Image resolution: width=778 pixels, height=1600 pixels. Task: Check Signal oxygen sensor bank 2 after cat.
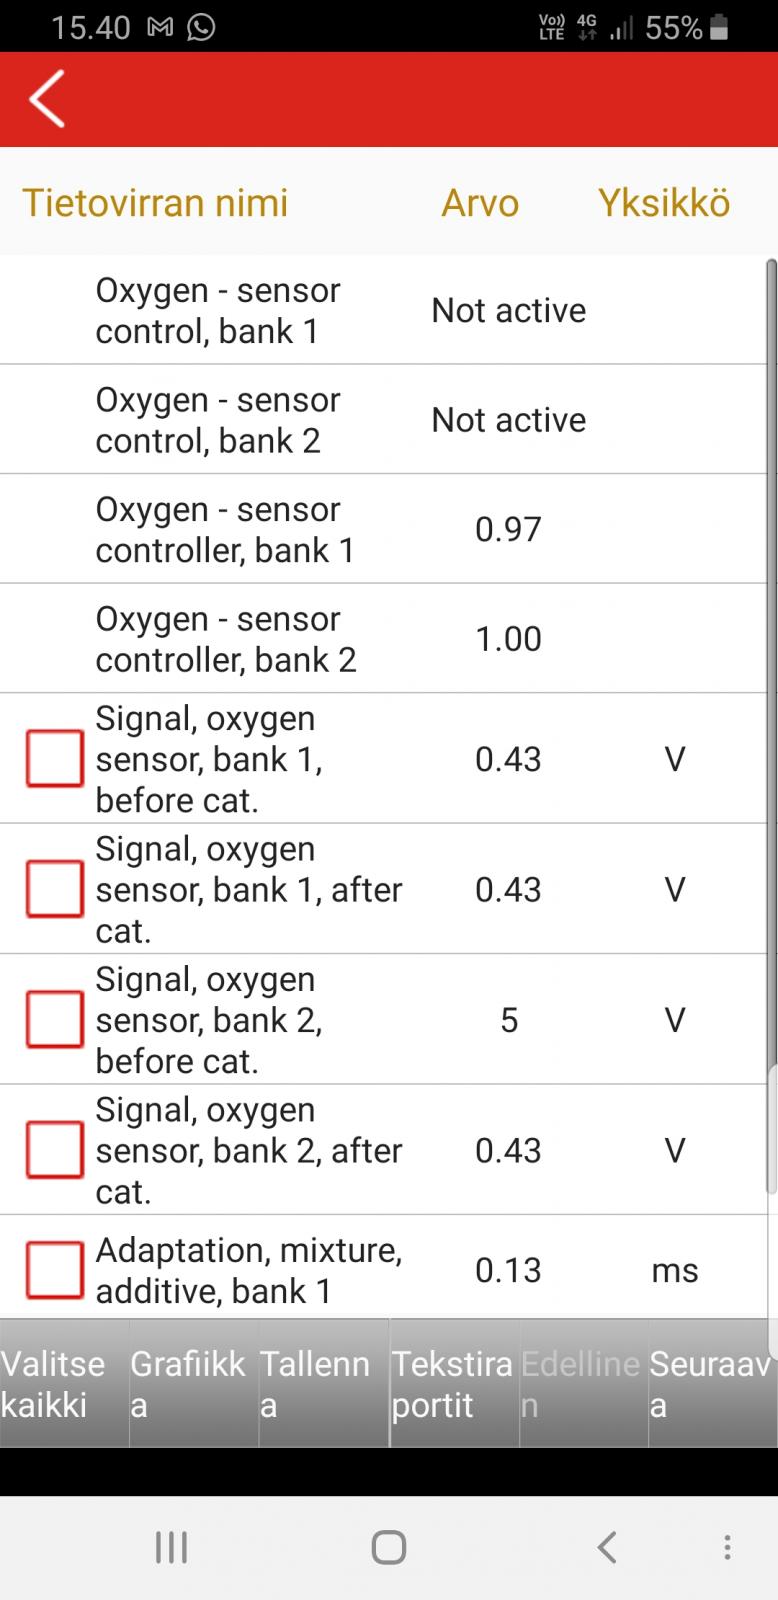click(x=54, y=1149)
